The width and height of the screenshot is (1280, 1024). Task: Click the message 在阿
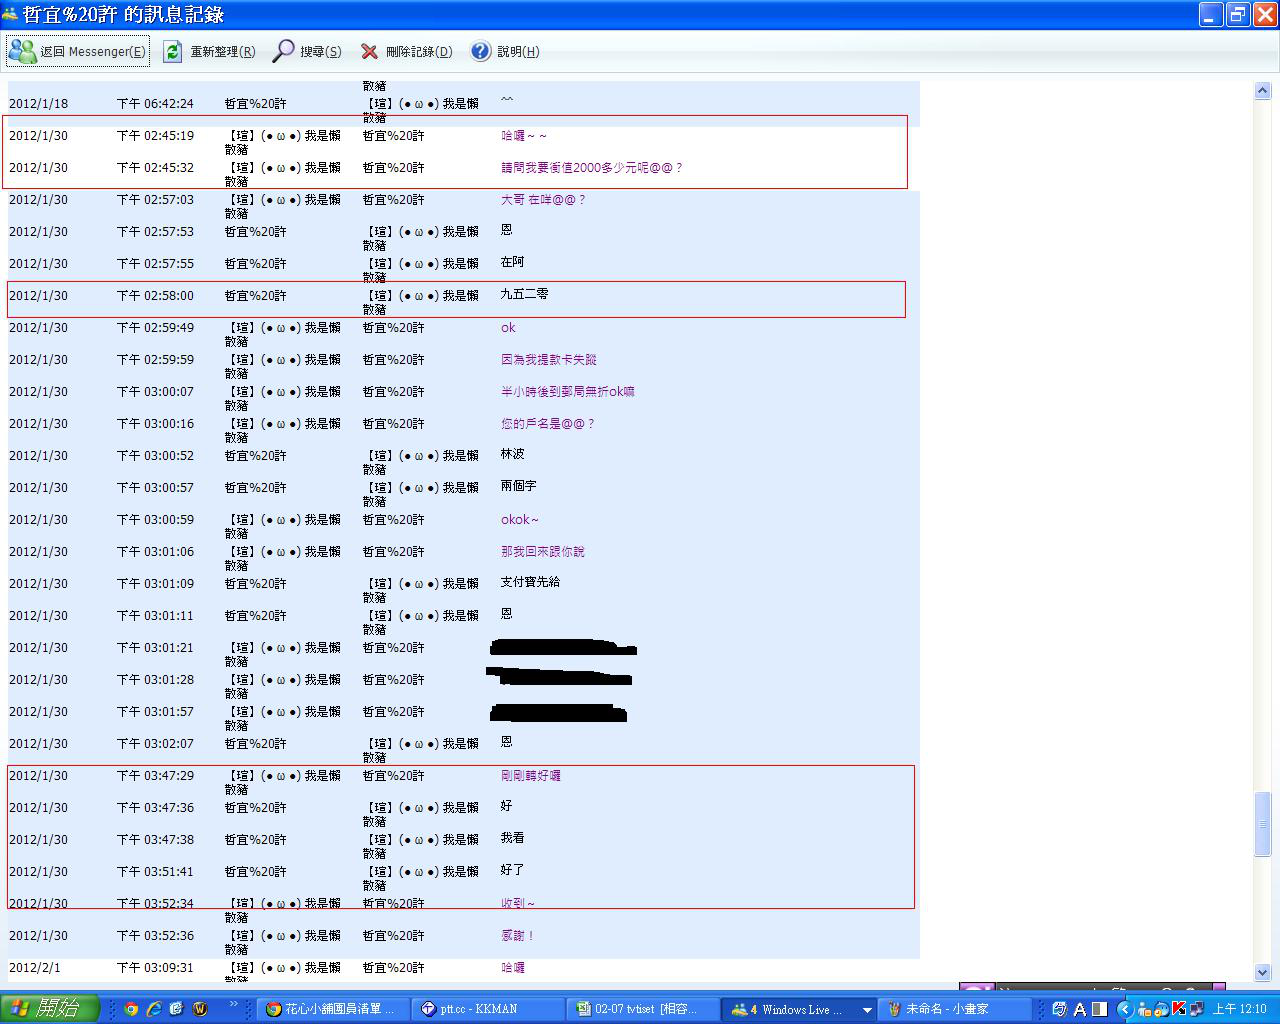tap(513, 262)
